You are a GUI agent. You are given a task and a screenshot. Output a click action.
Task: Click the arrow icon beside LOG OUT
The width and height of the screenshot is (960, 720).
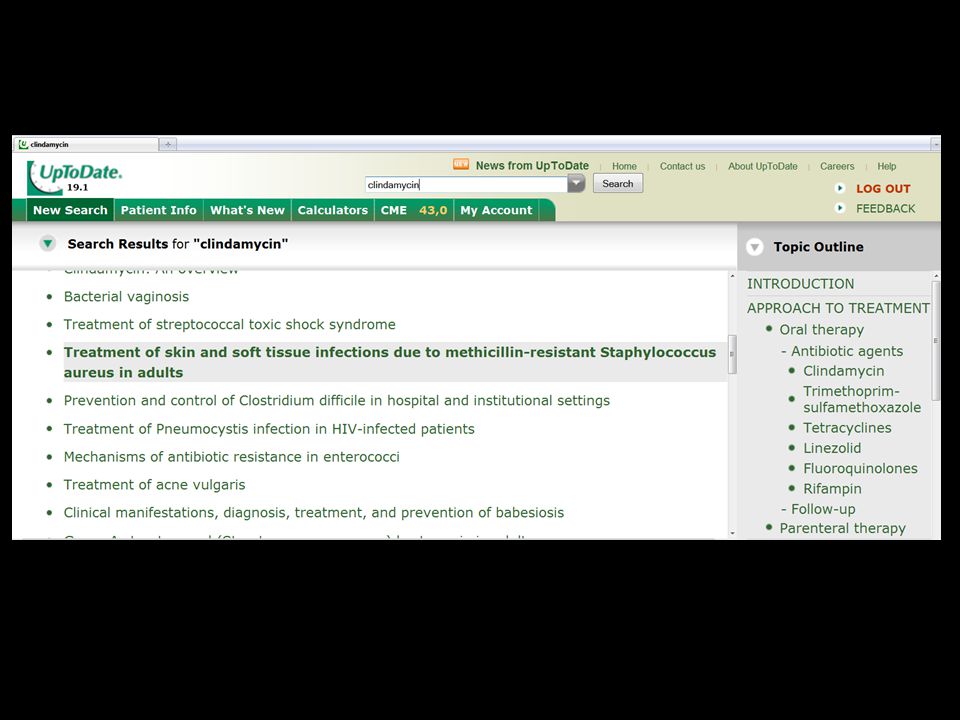click(840, 189)
